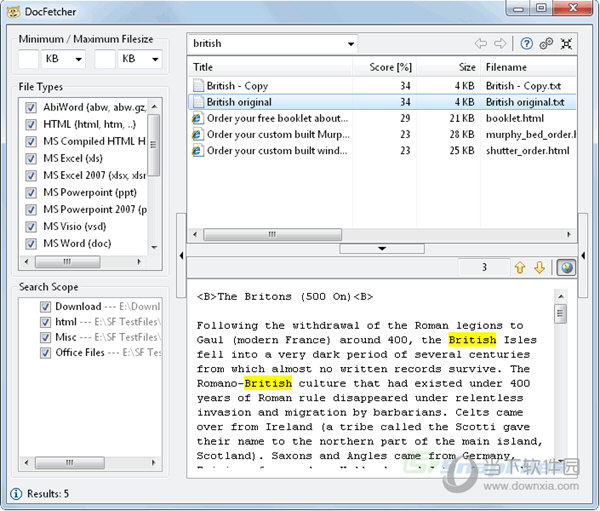Click the minimum filesize input box
Image resolution: width=600 pixels, height=511 pixels.
point(28,59)
